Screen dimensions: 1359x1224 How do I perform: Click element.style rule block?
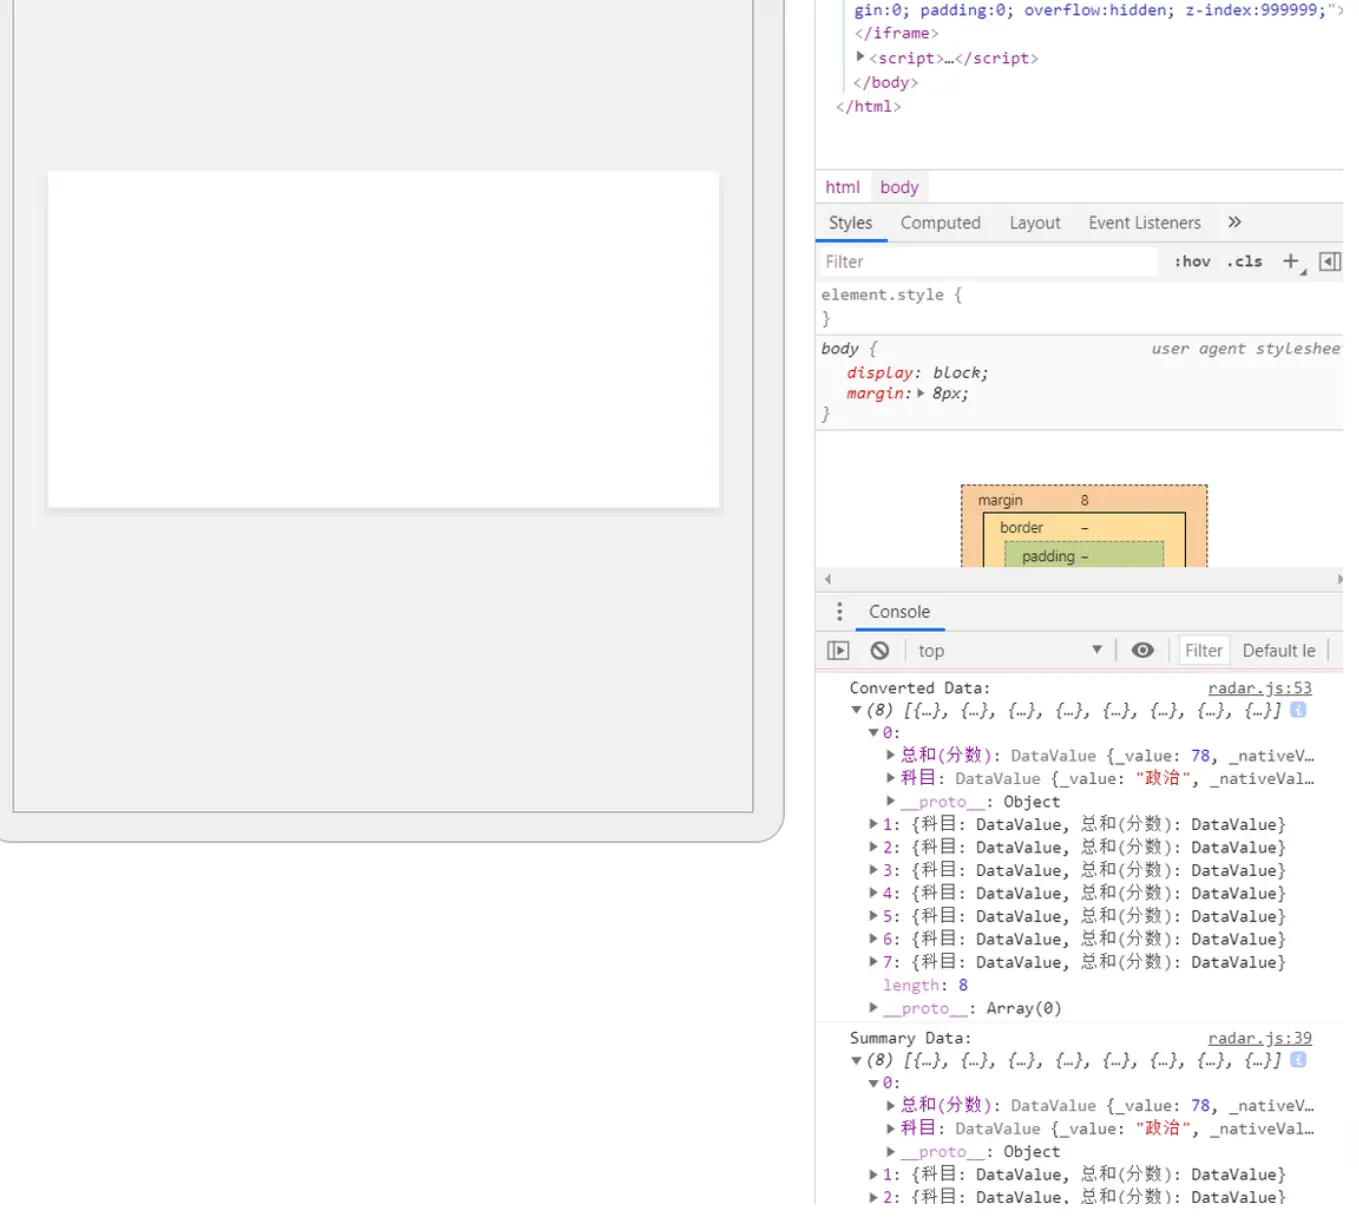pyautogui.click(x=1078, y=306)
